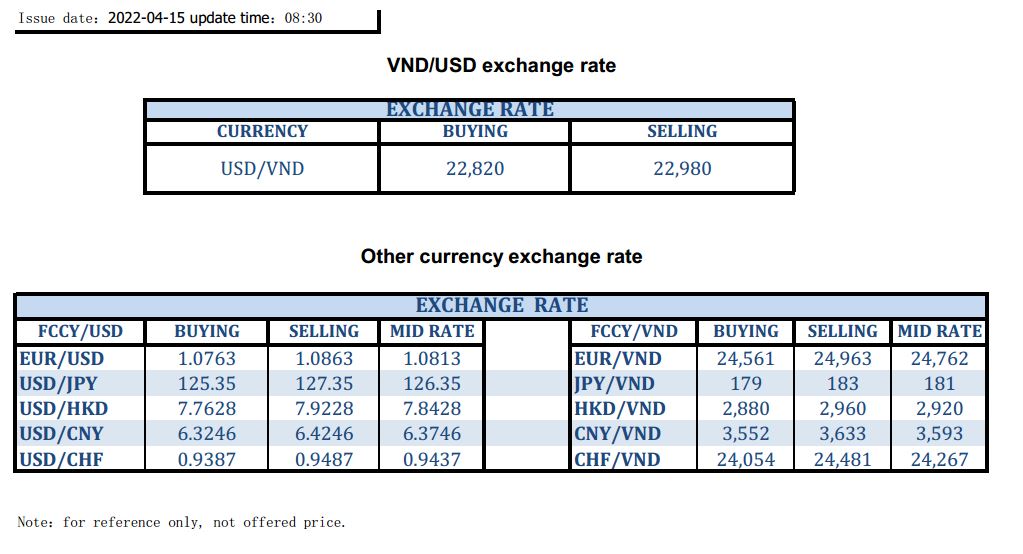The height and width of the screenshot is (554, 1023).
Task: Select the USD/VND currency cell
Action: 262,169
